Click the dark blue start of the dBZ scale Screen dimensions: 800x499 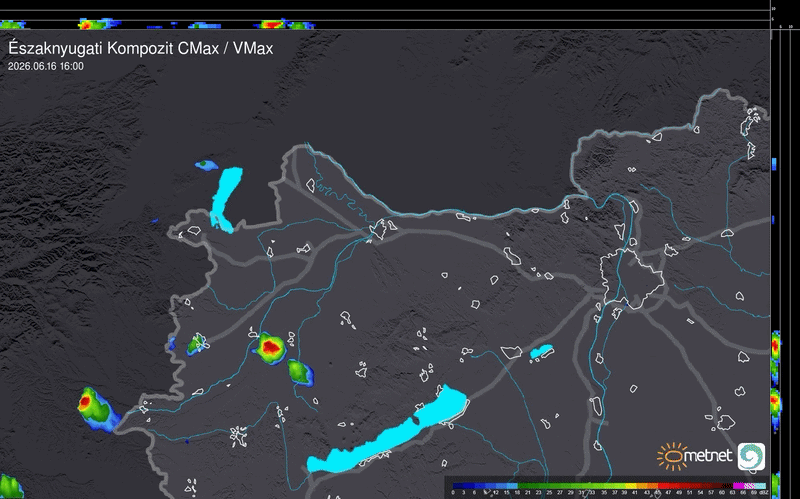point(458,486)
